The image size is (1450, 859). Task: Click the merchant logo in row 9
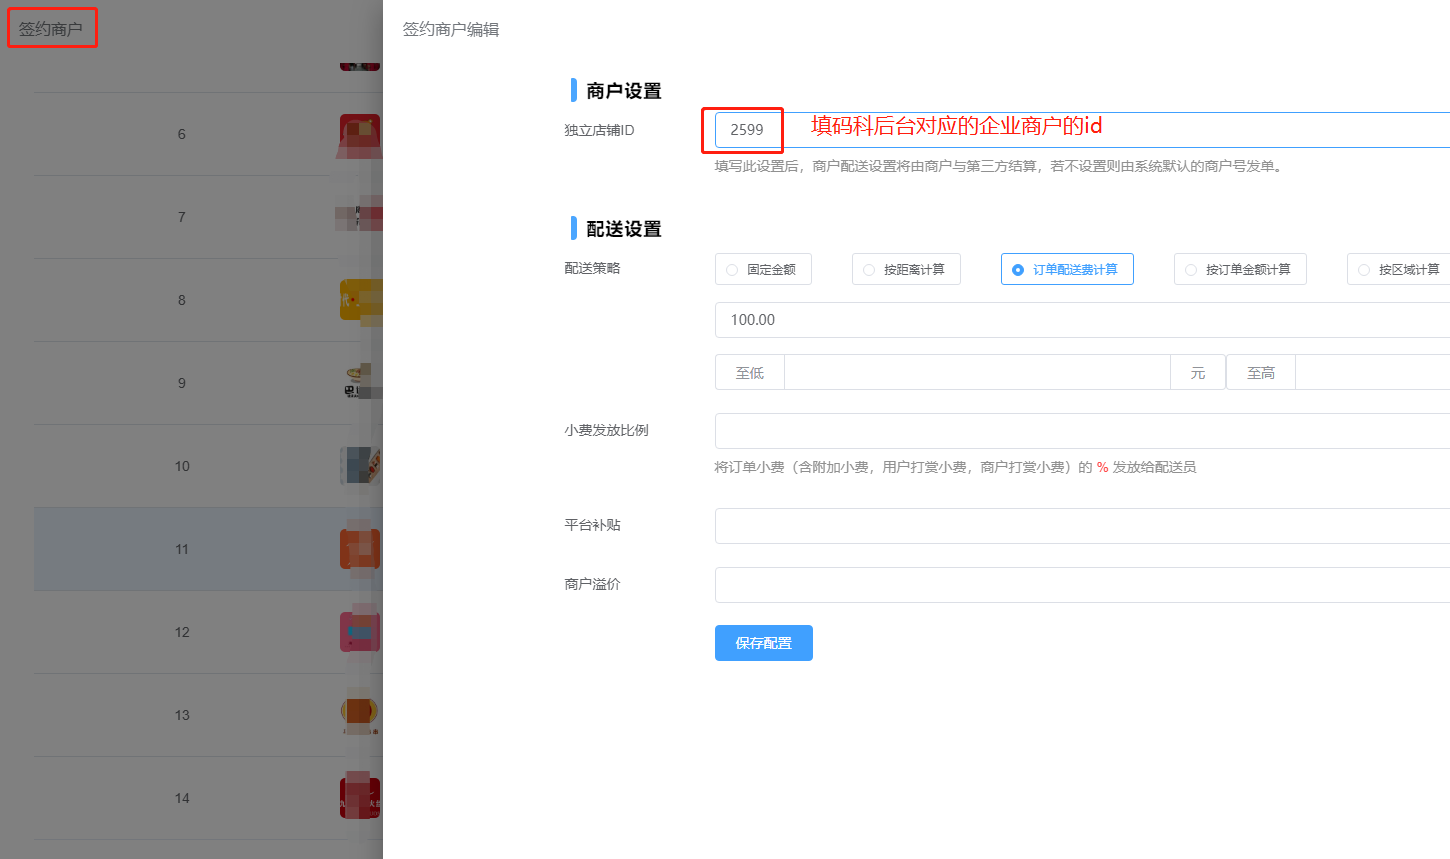[360, 382]
